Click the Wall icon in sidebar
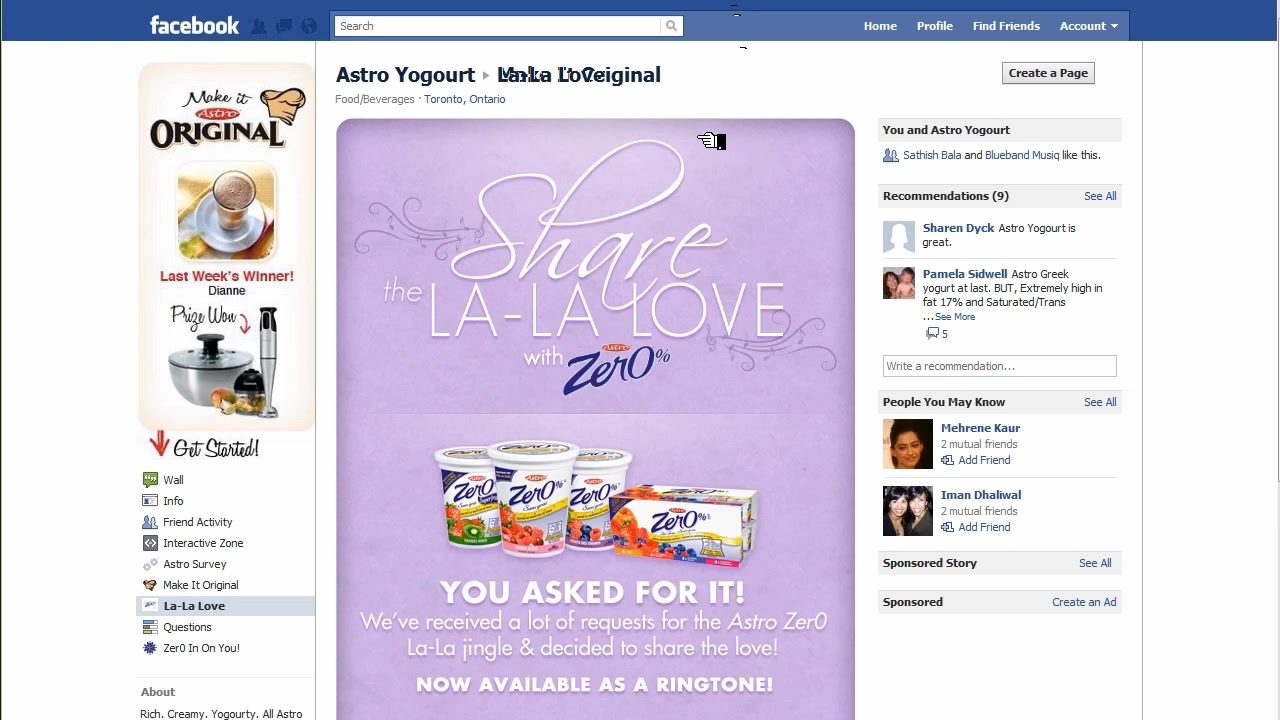Screen dimensions: 1280x720 coord(150,480)
